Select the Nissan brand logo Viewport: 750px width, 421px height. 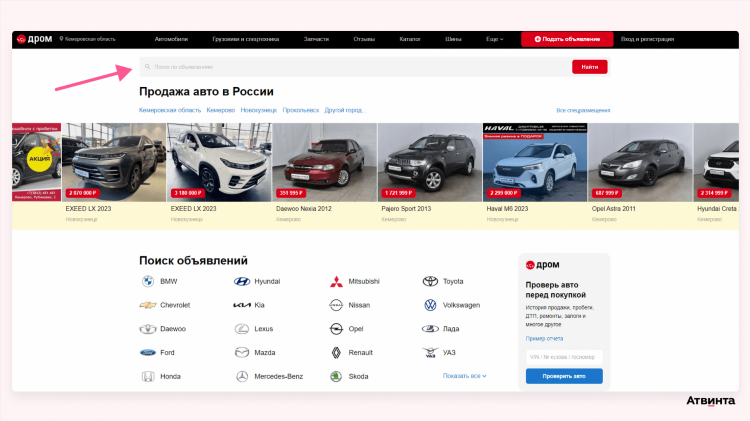[x=336, y=305]
